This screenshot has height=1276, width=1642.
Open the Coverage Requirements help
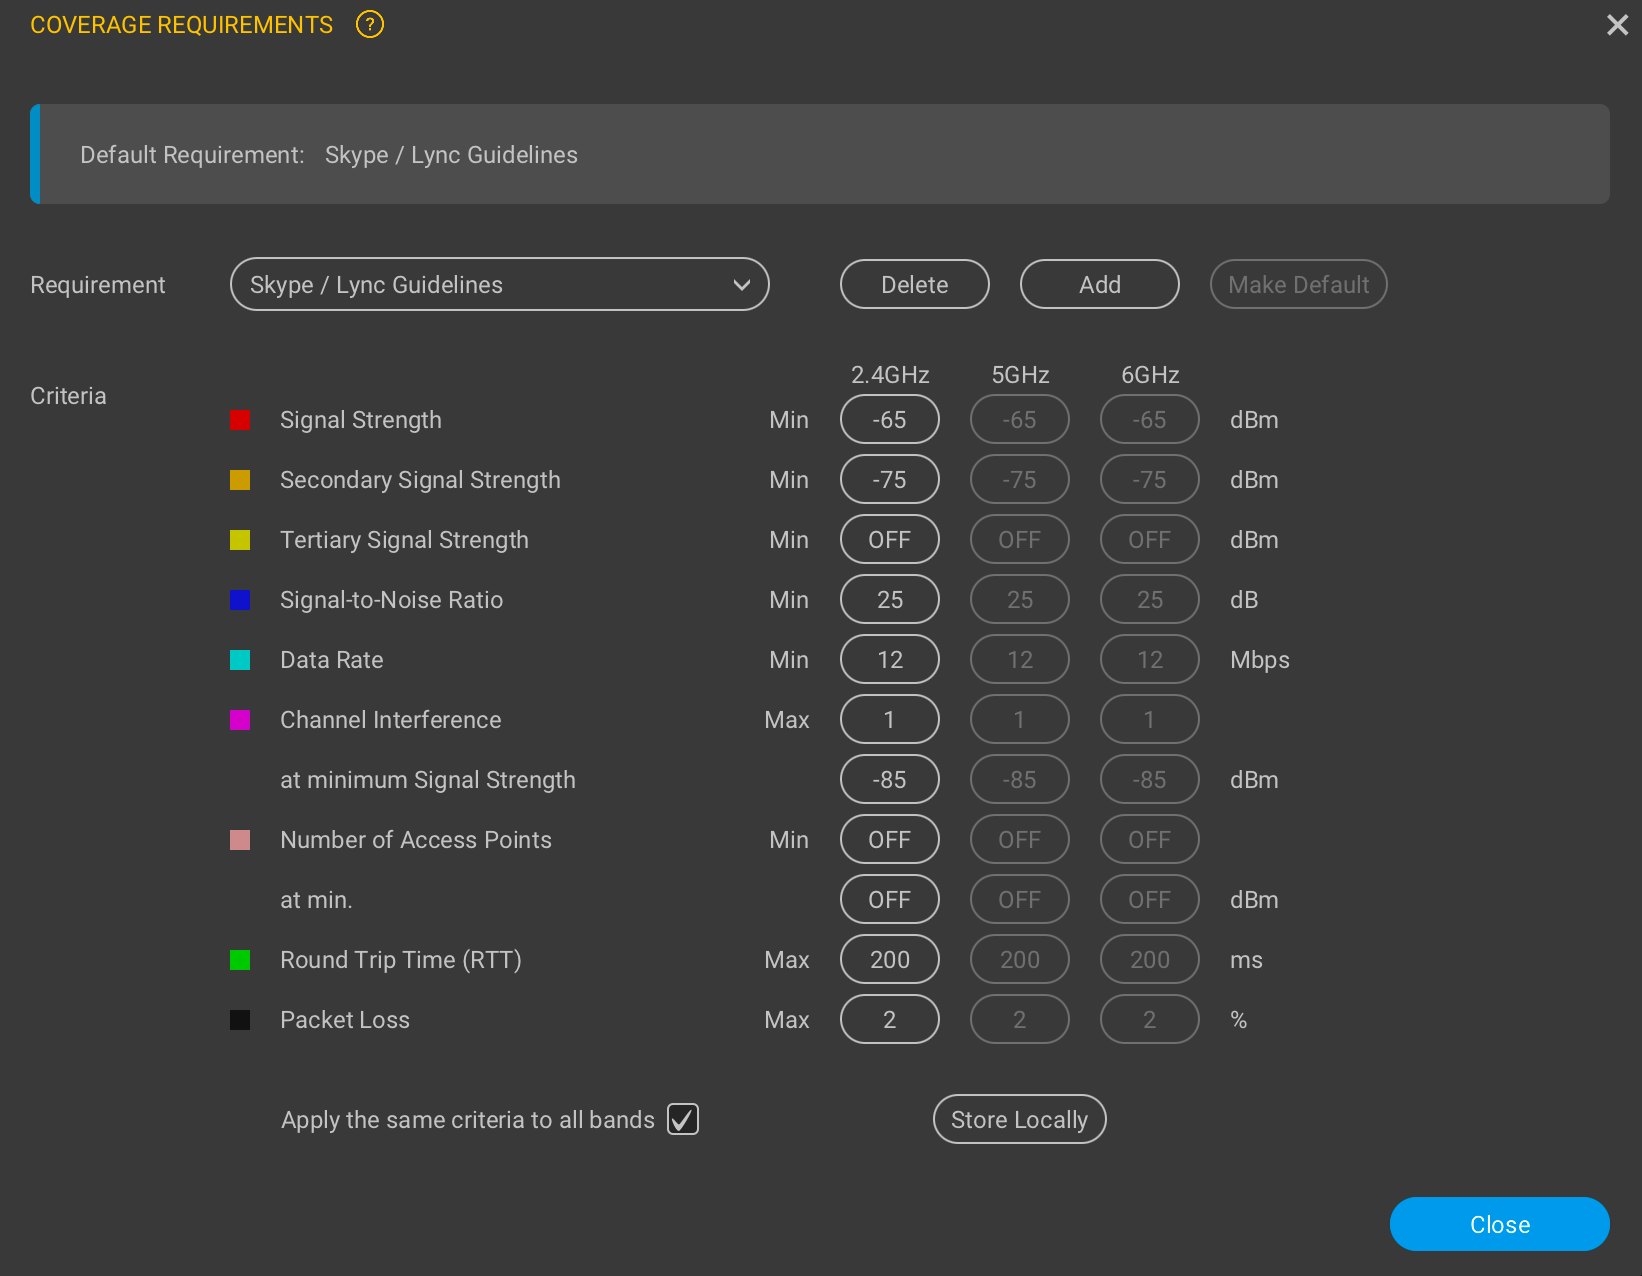(x=369, y=24)
